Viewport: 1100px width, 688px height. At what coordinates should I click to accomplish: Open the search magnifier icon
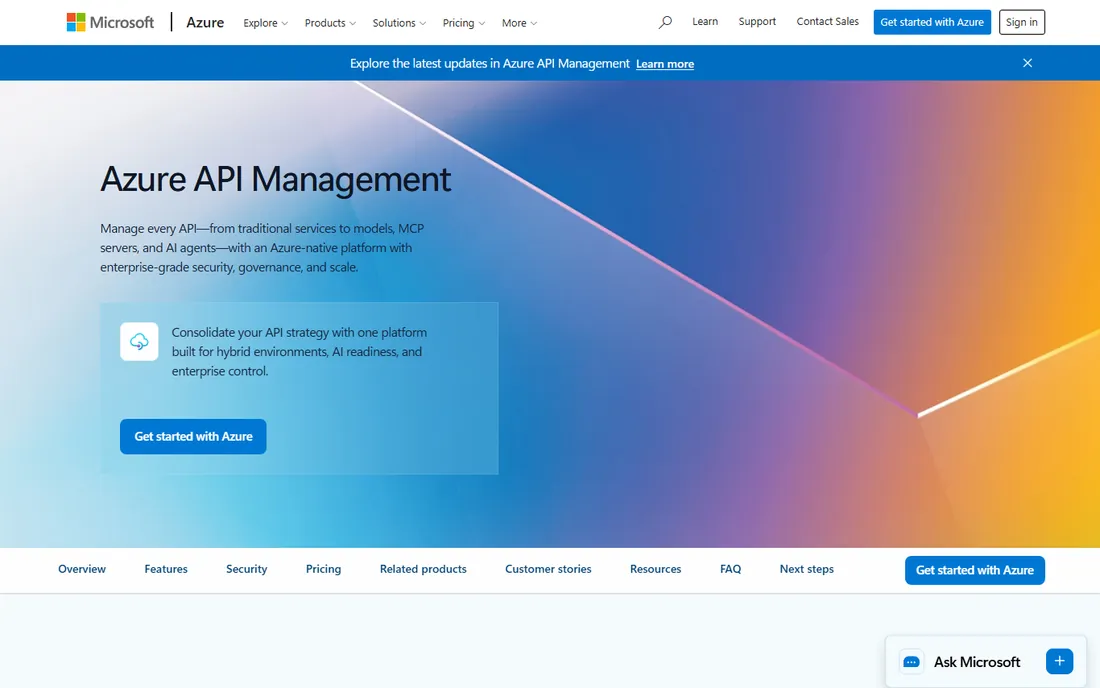pos(665,22)
